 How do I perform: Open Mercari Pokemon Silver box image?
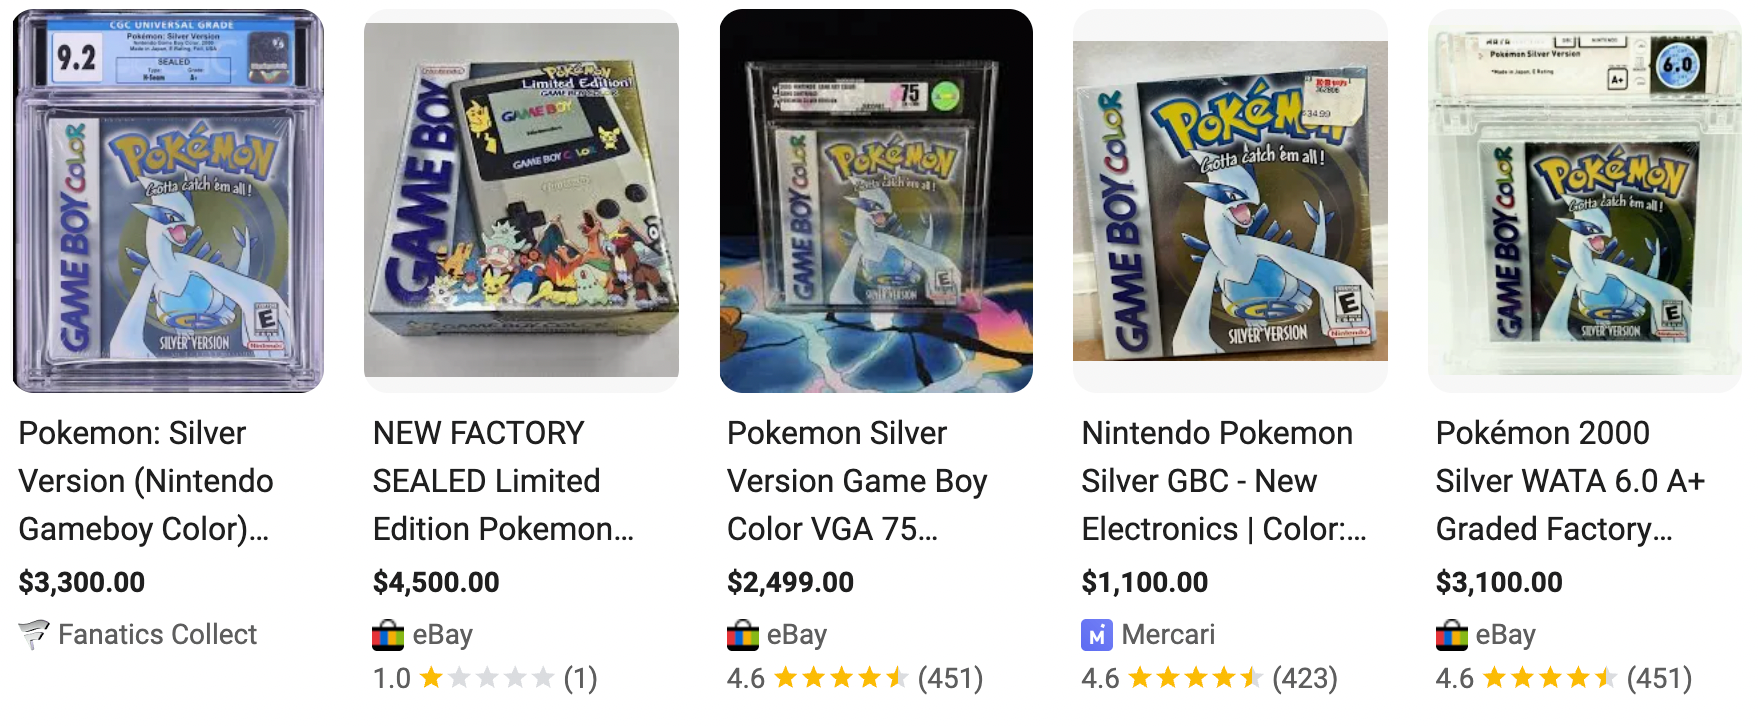tap(1230, 201)
